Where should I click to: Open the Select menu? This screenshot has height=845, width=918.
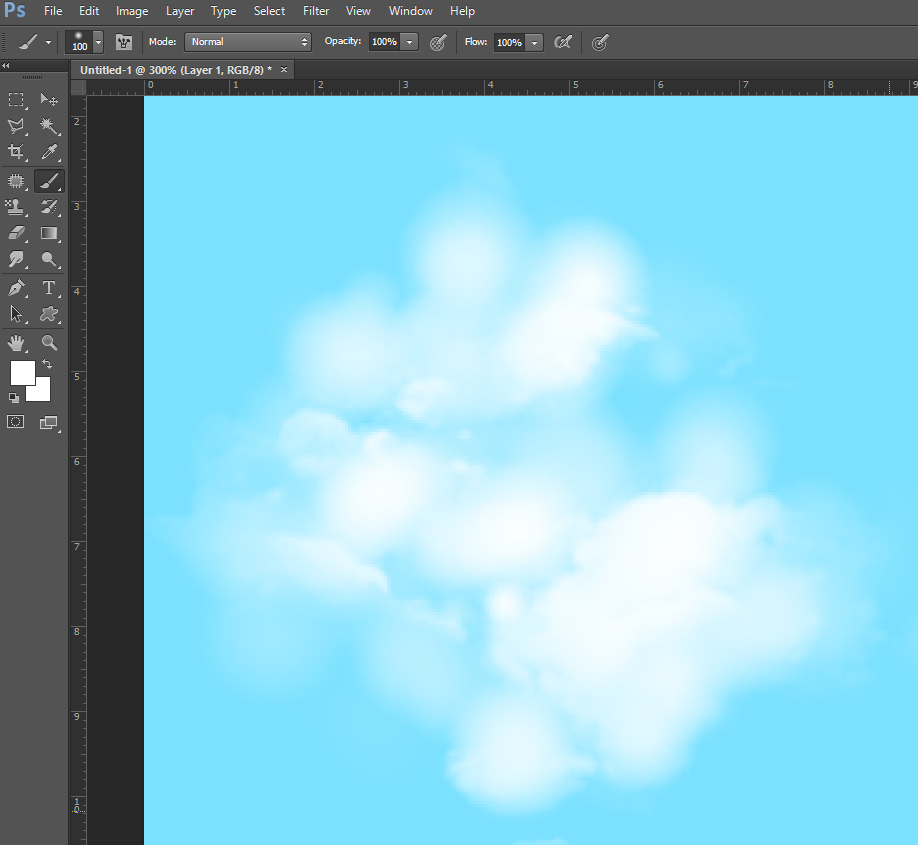click(x=269, y=11)
